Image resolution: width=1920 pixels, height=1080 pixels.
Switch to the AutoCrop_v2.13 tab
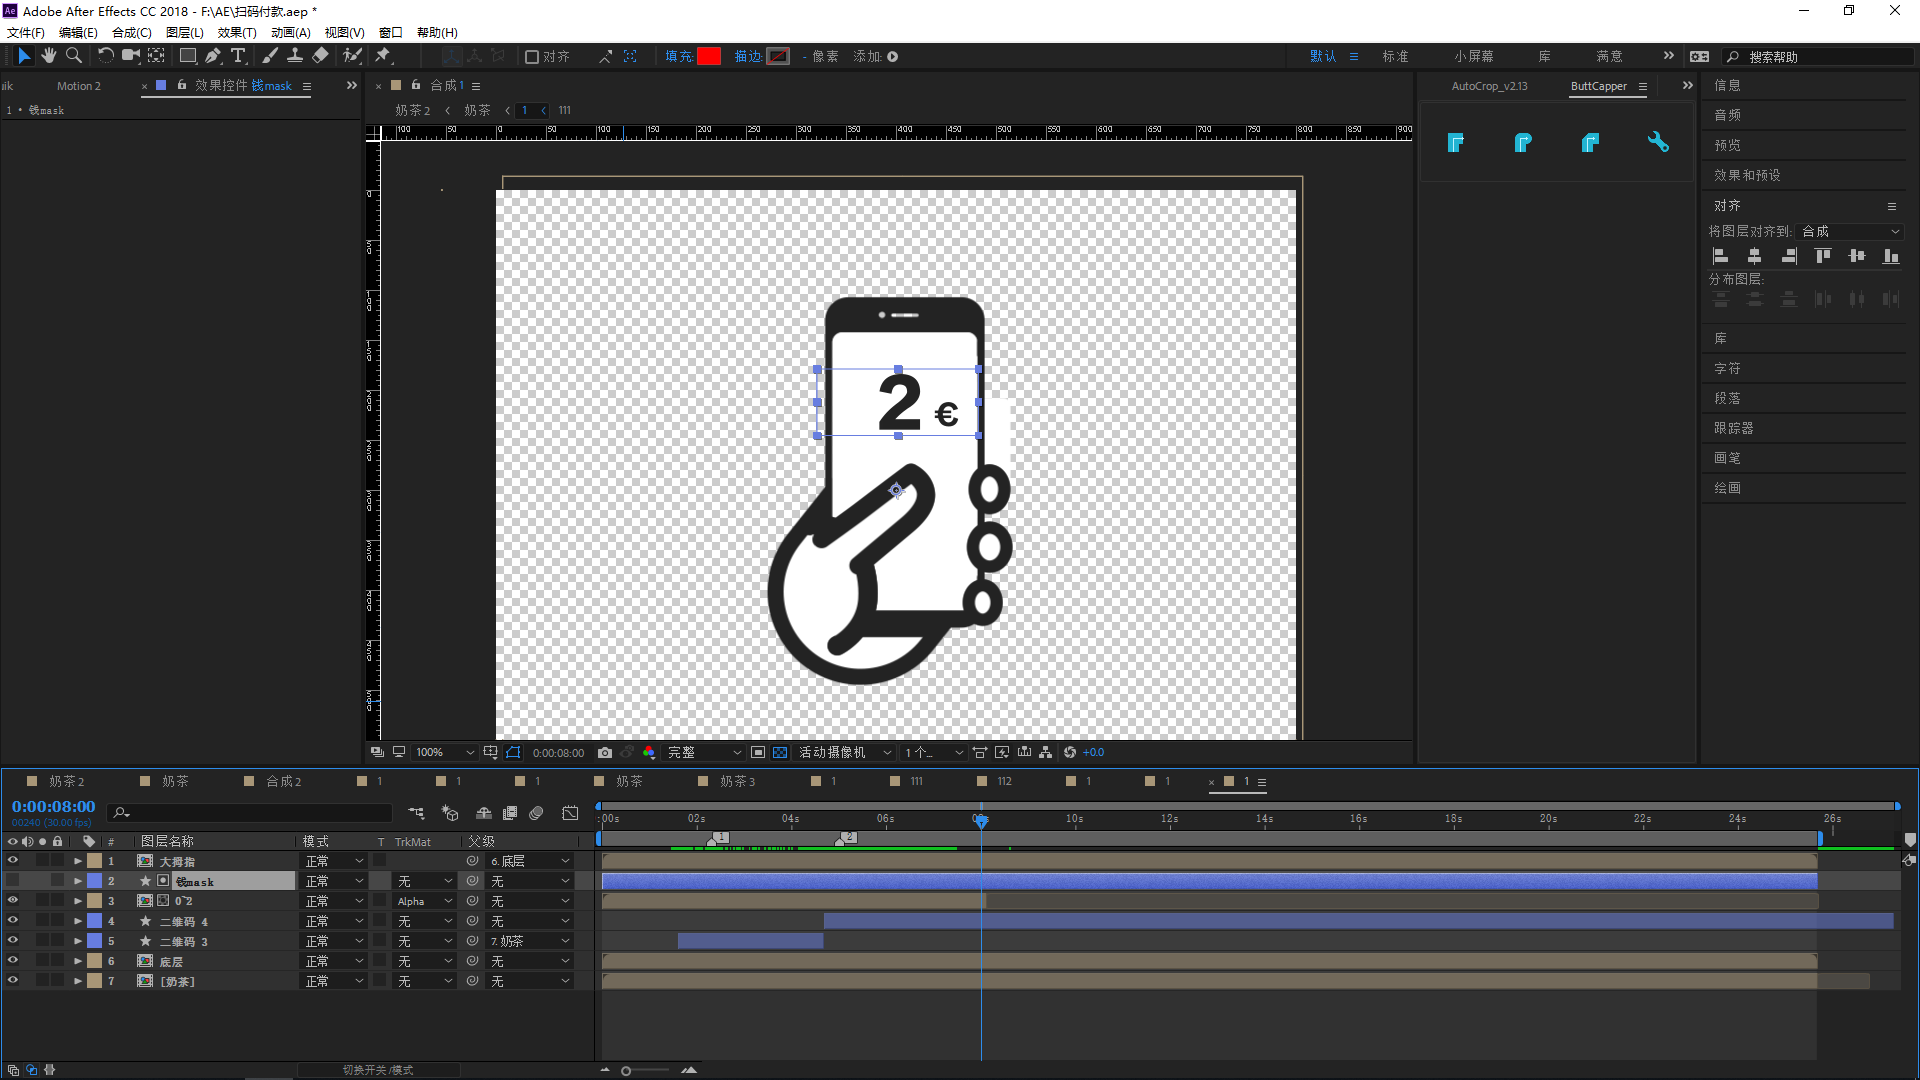[x=1489, y=86]
